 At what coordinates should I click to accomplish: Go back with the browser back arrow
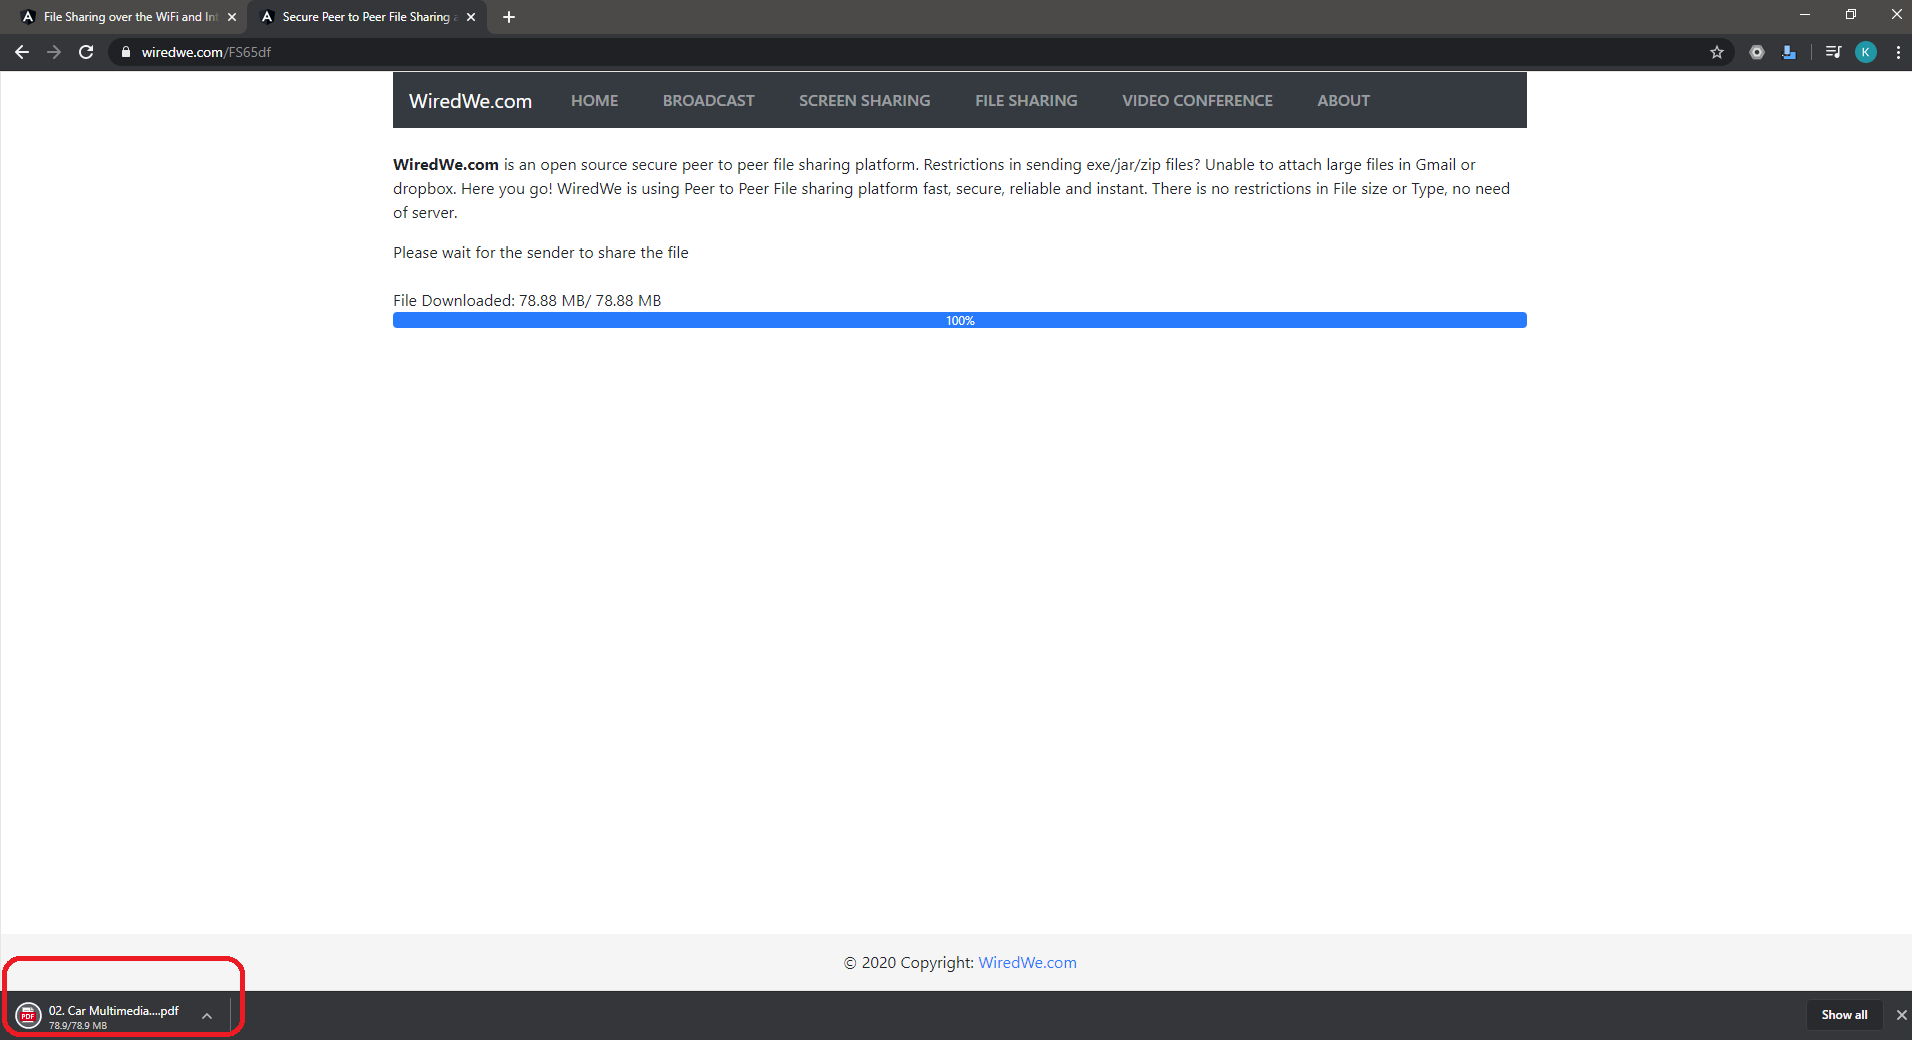[x=22, y=52]
